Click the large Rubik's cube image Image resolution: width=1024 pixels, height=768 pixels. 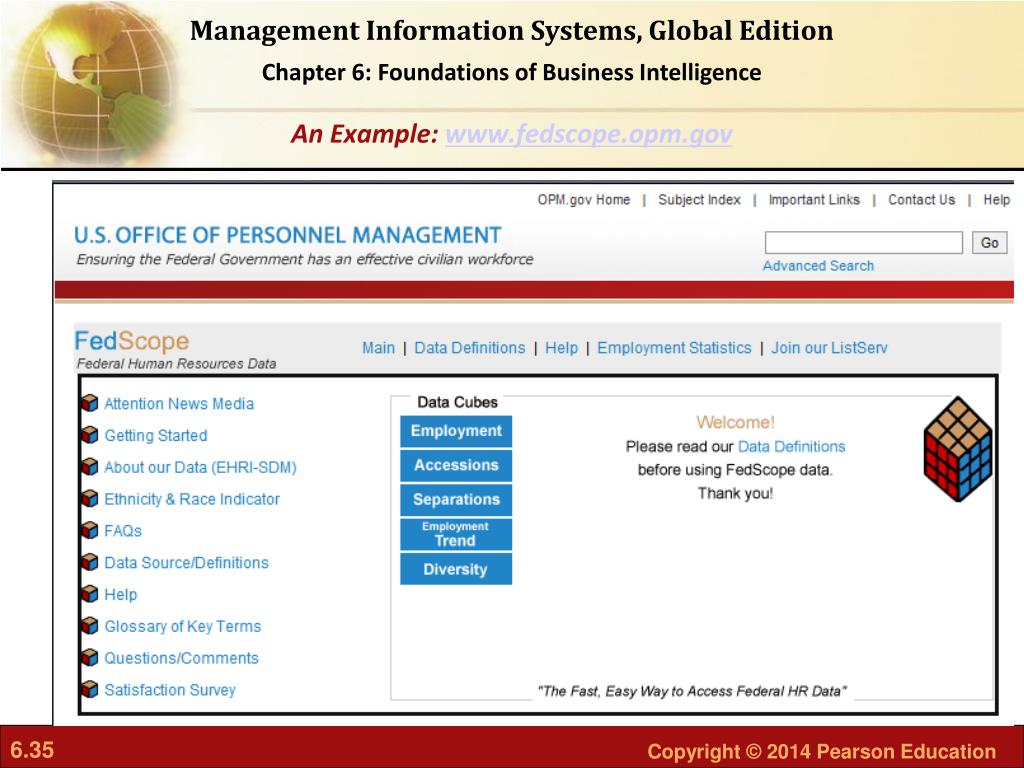958,449
